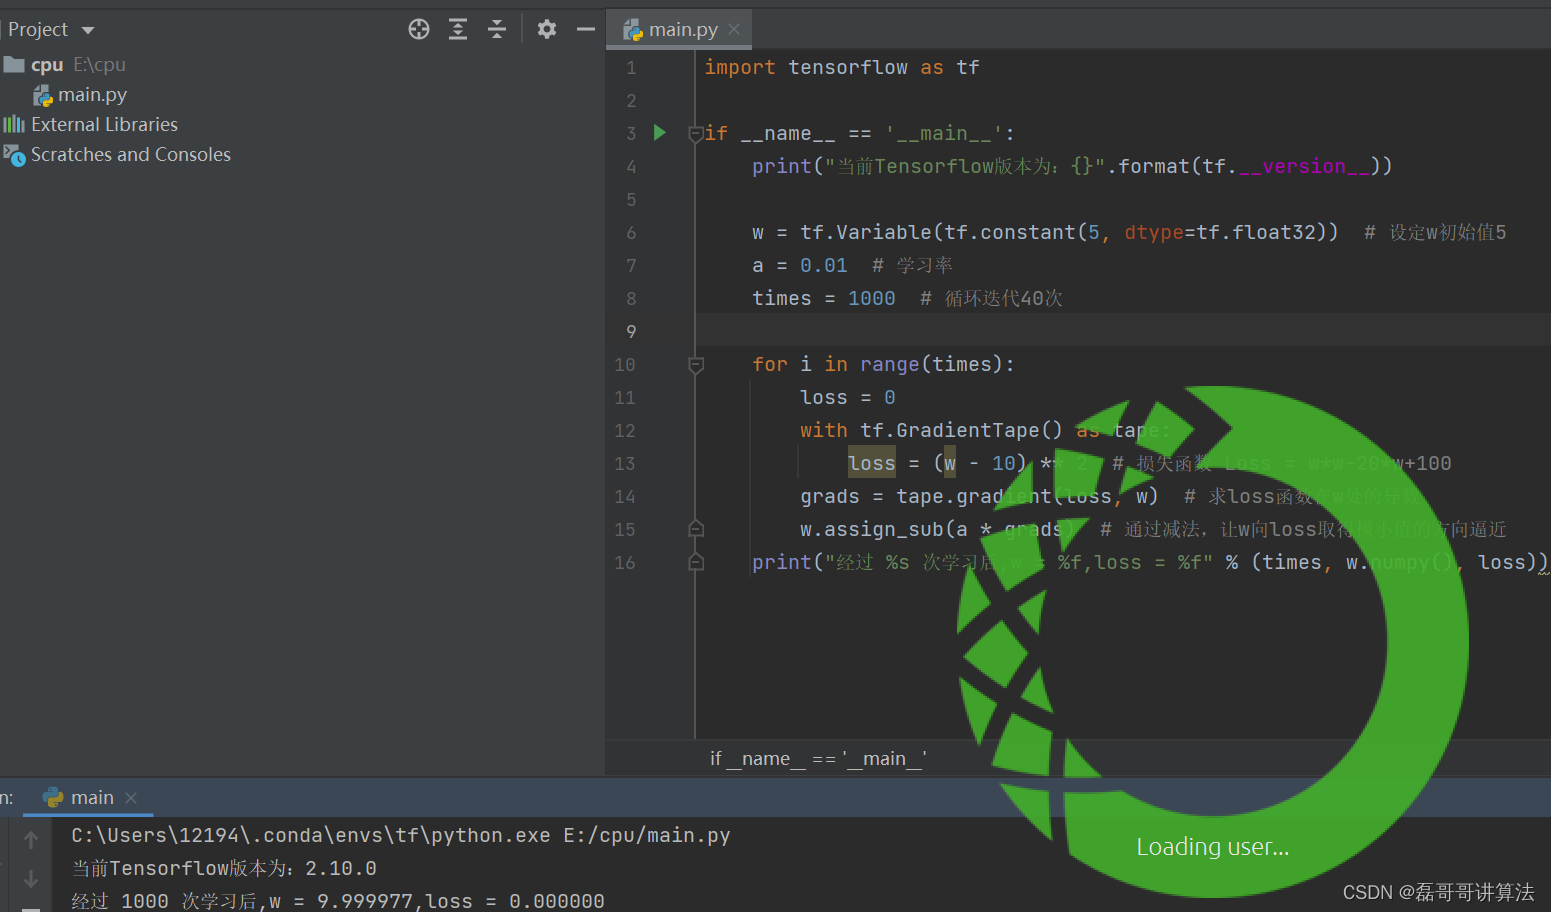Click the import tensorflow line
Viewport: 1551px width, 912px height.
(x=842, y=67)
